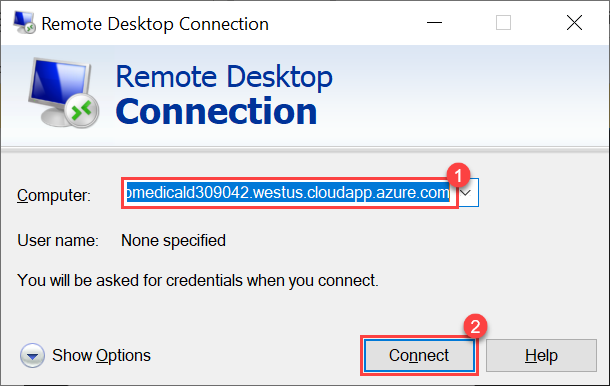Click the large monitor icon in the banner

[63, 93]
